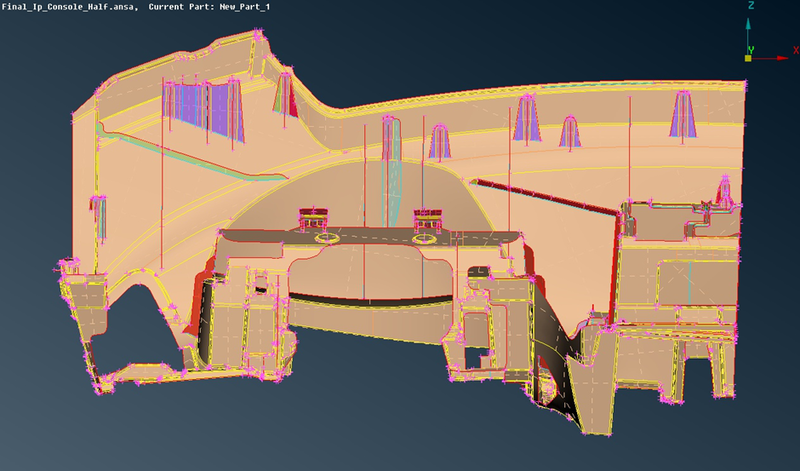The height and width of the screenshot is (471, 800).
Task: Click the green Y axis label on triad
Action: click(x=751, y=50)
